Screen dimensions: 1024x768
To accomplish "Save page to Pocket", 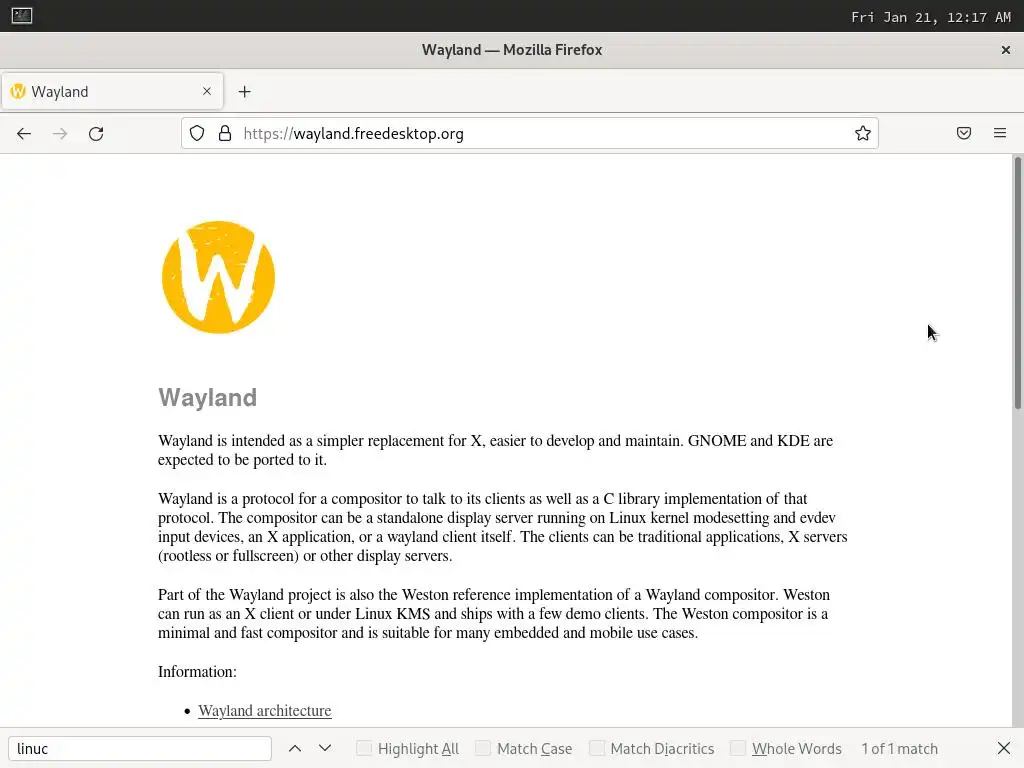I will click(964, 133).
